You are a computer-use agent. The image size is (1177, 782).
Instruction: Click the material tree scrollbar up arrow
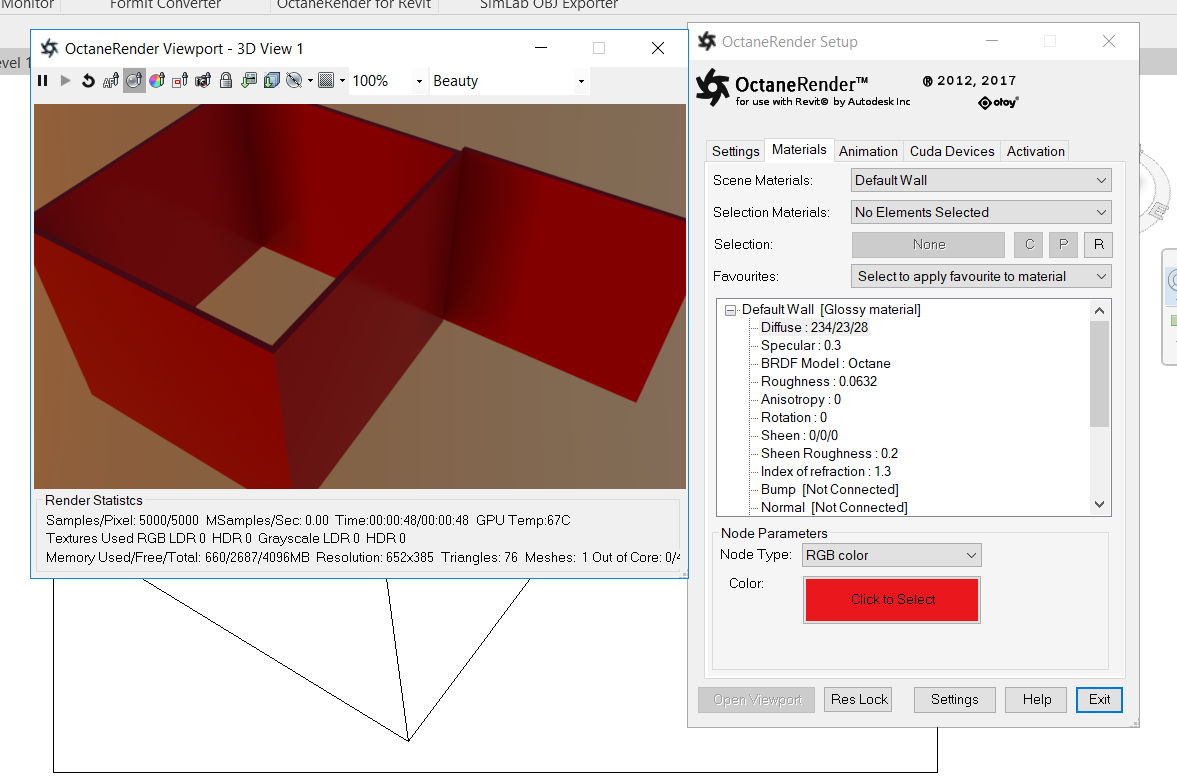(1099, 310)
